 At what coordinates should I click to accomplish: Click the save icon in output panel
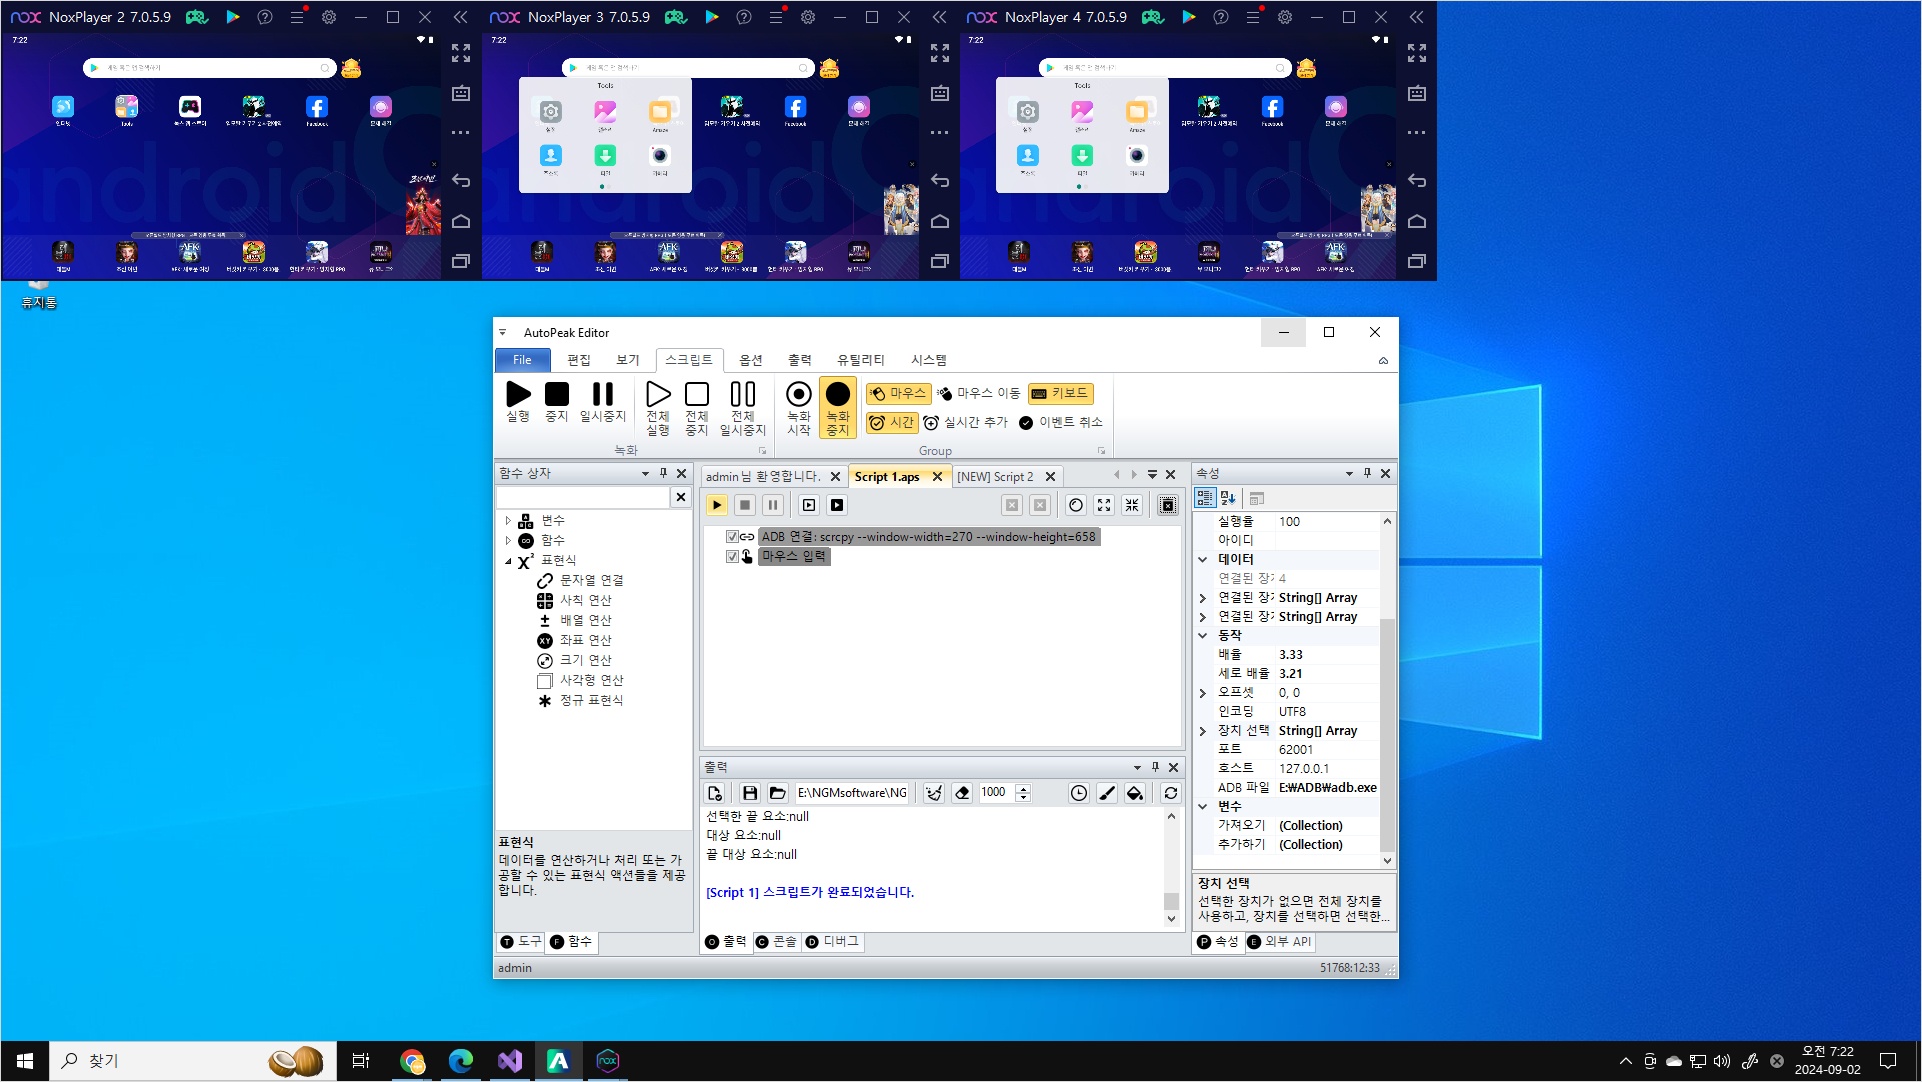750,793
